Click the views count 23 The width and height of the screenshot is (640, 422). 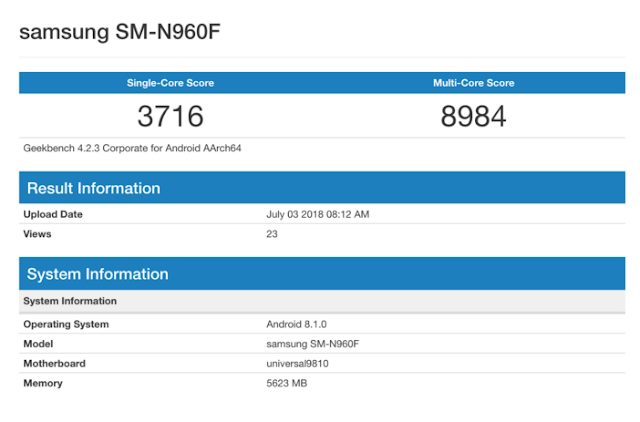click(x=272, y=234)
